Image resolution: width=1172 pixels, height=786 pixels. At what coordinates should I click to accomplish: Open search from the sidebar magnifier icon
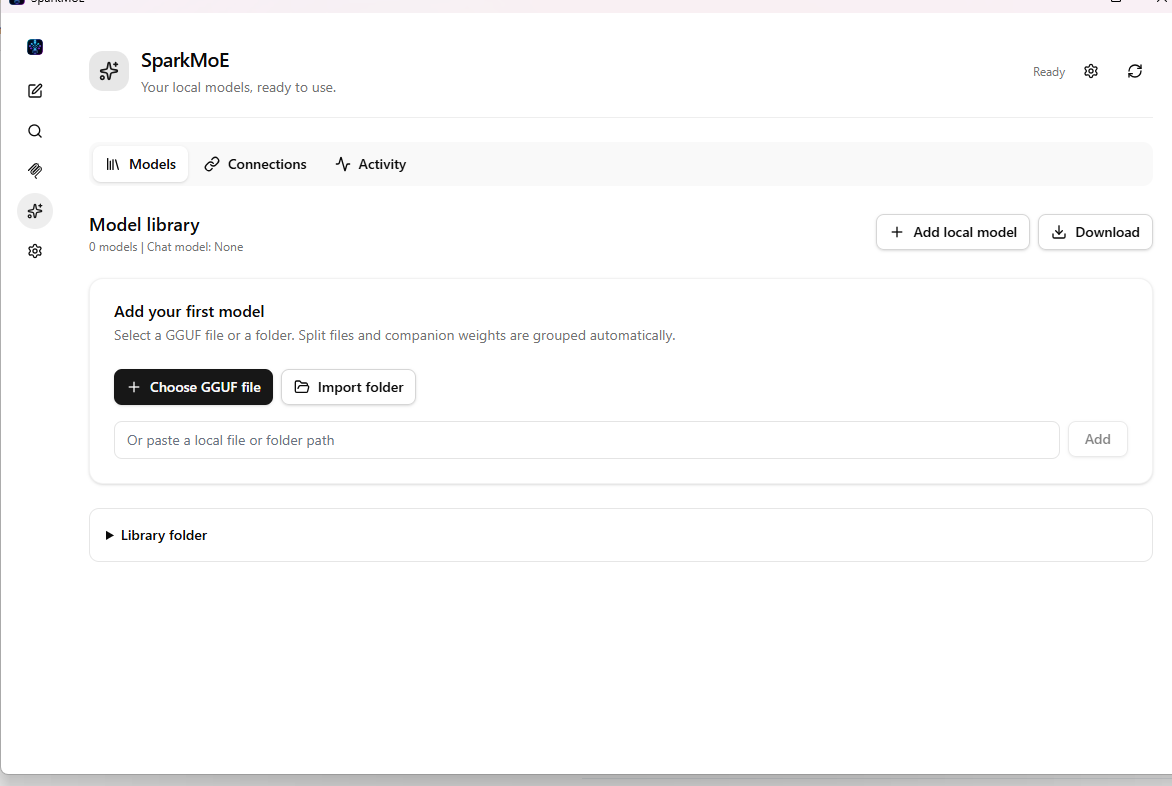click(35, 131)
